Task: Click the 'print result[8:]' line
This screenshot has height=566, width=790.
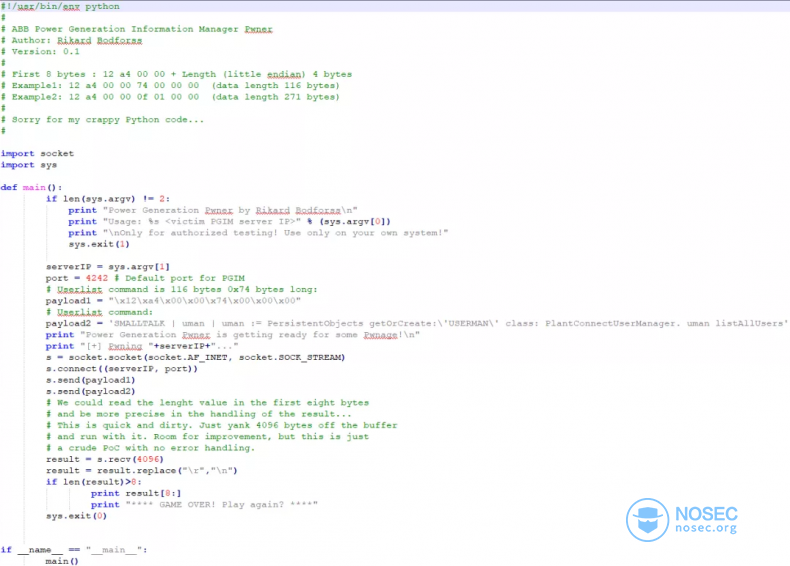Action: pos(136,493)
